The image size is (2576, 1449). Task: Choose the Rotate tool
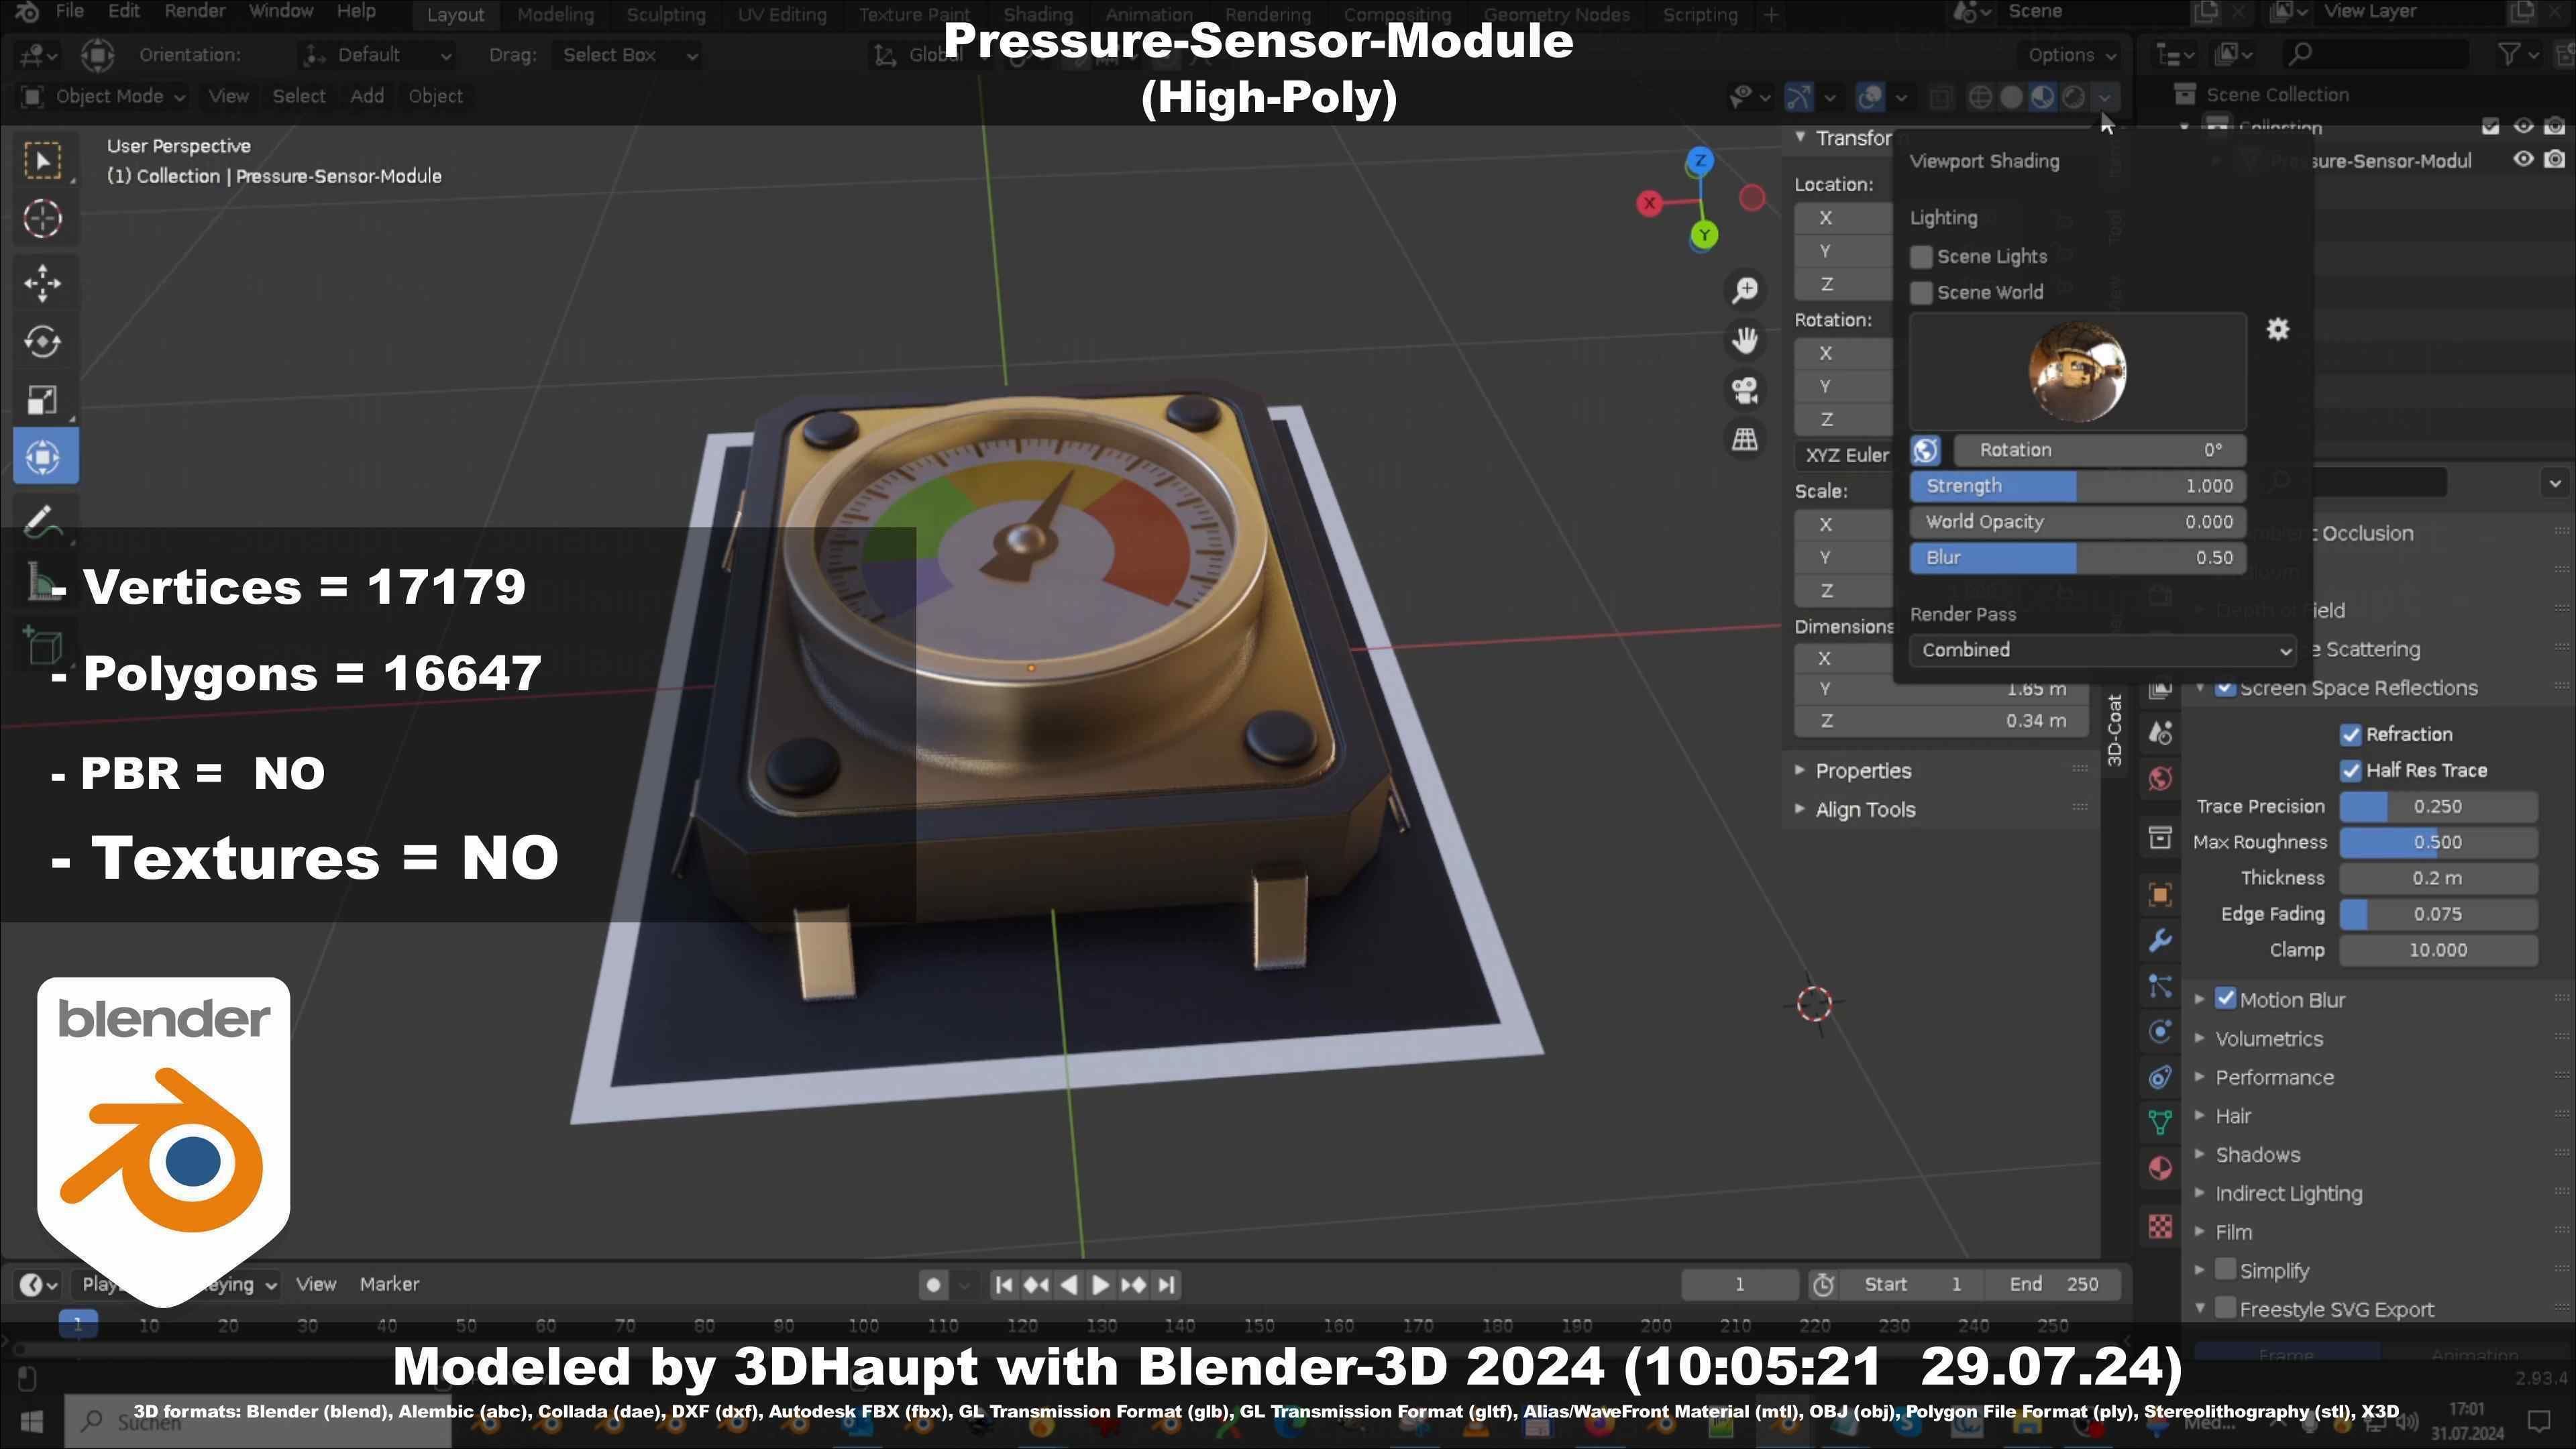click(43, 342)
